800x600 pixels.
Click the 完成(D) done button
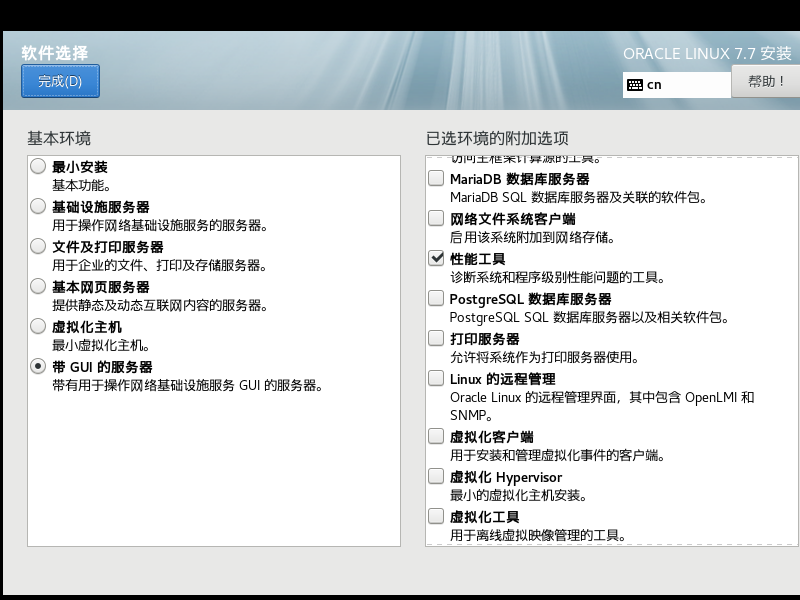(60, 81)
